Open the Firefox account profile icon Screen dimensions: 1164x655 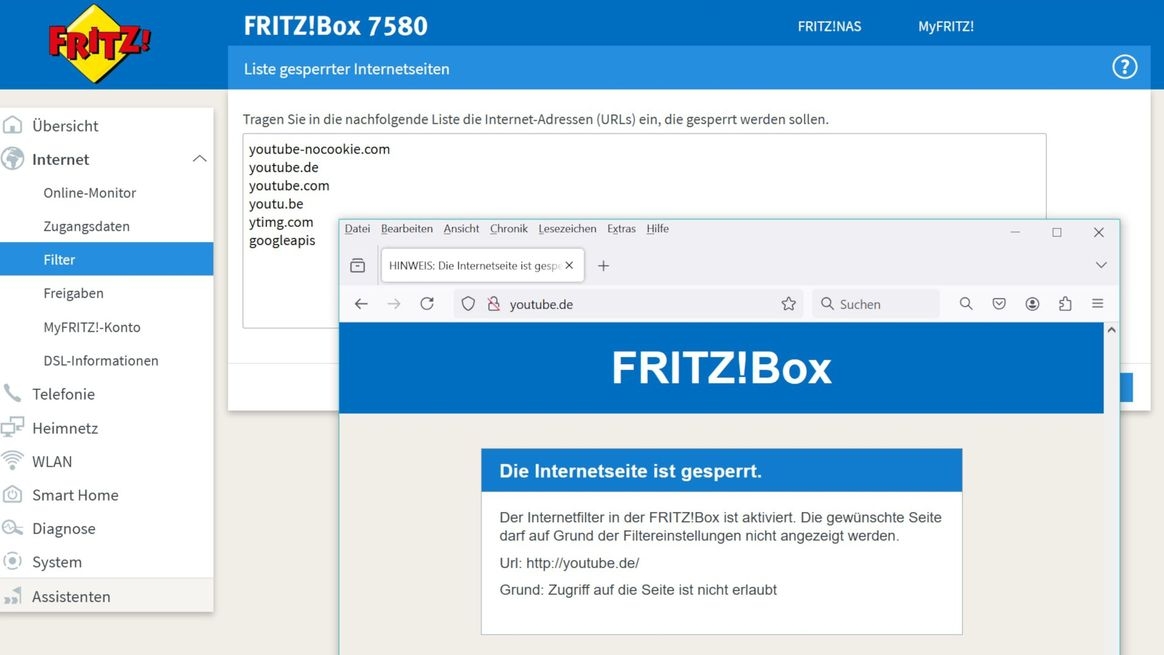(1032, 304)
